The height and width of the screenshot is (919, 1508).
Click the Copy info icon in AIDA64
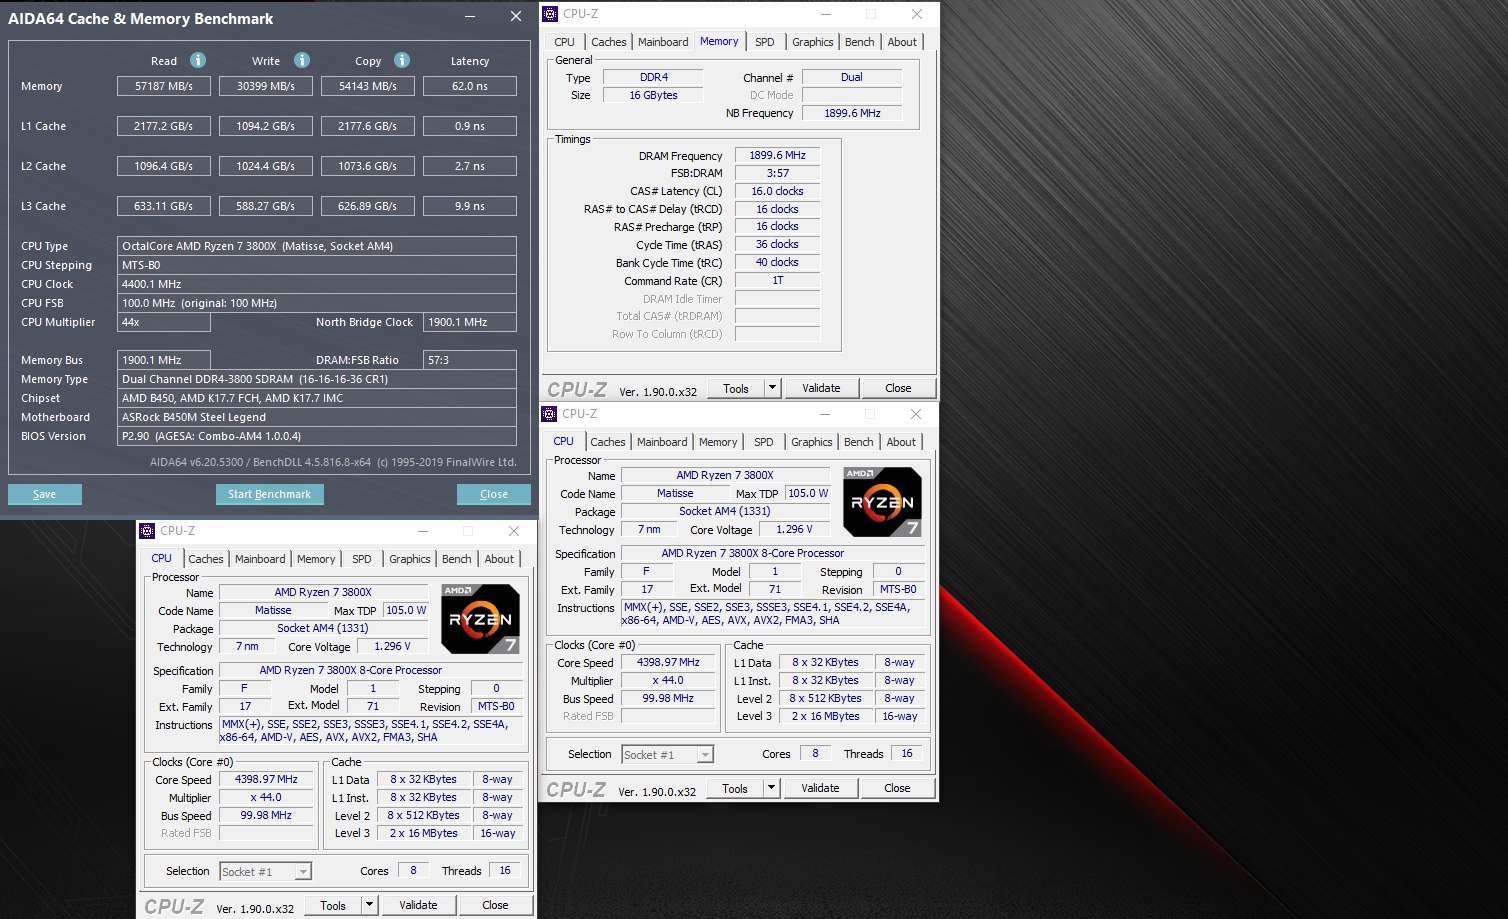coord(402,60)
